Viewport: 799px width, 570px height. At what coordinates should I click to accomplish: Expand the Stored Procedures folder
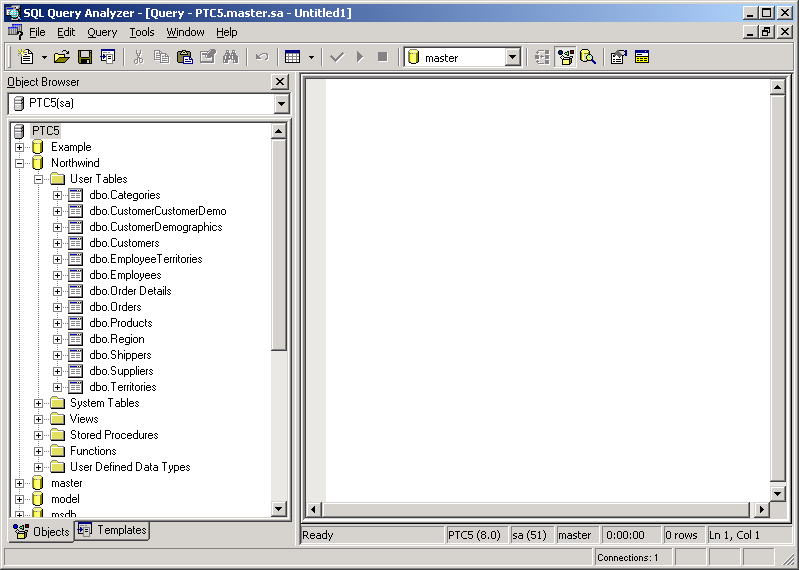coord(39,435)
